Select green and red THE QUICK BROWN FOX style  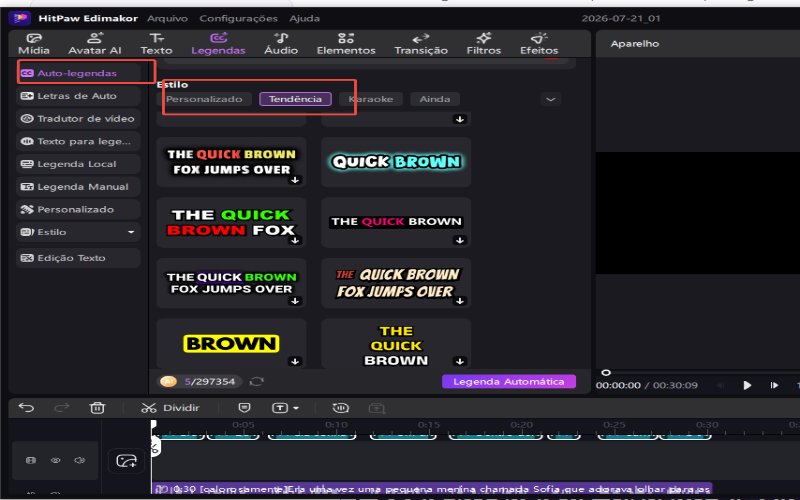[x=231, y=222]
